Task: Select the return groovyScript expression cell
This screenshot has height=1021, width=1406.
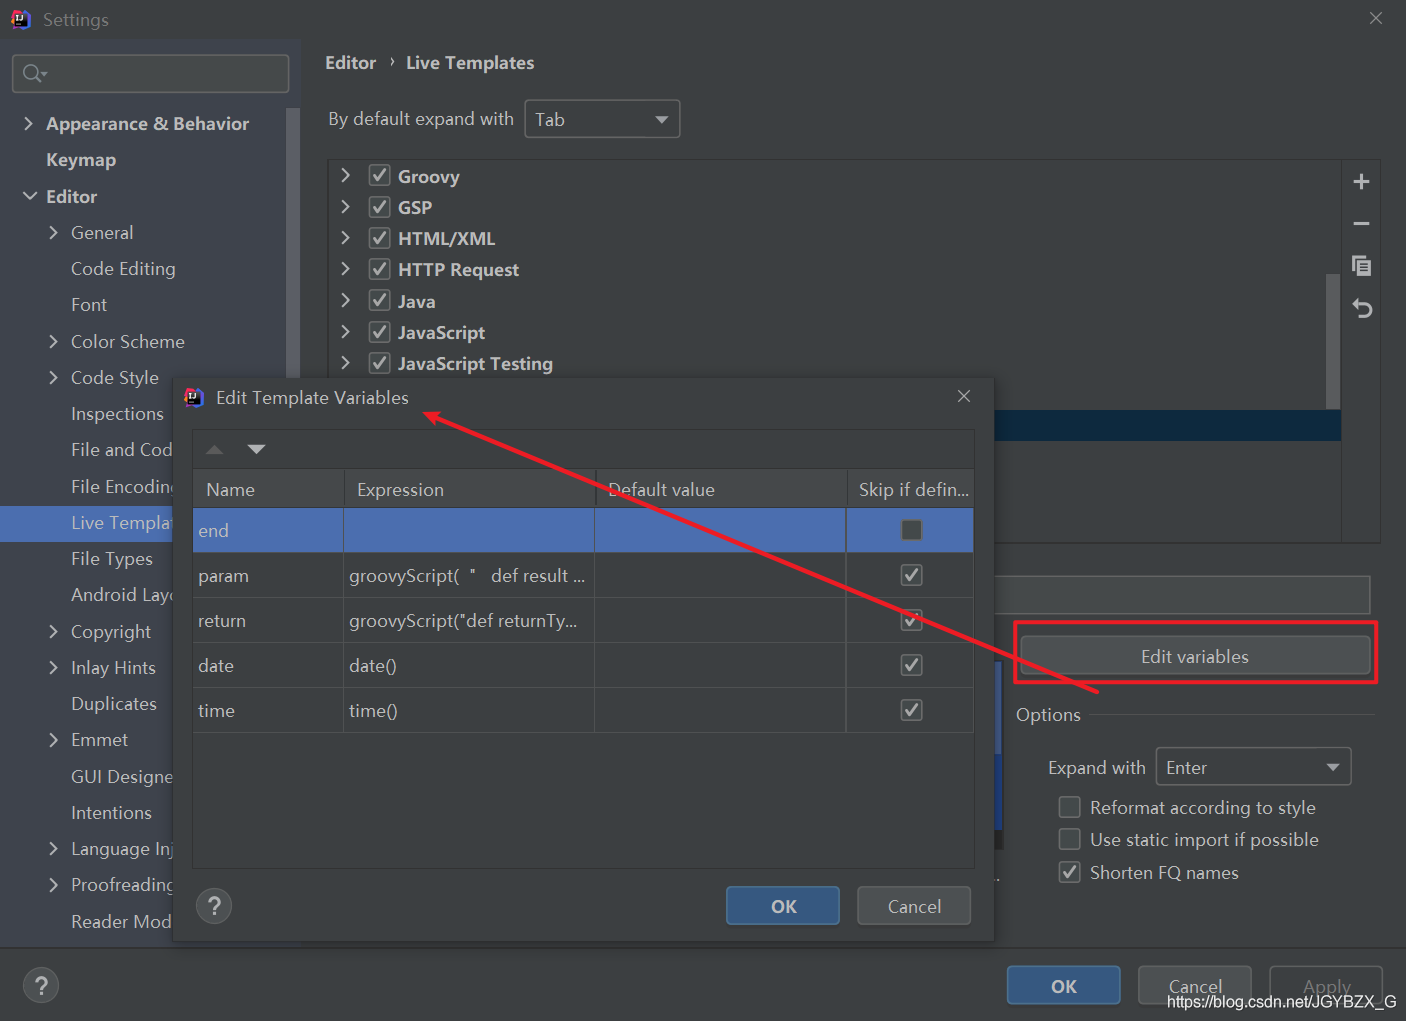Action: (x=468, y=620)
